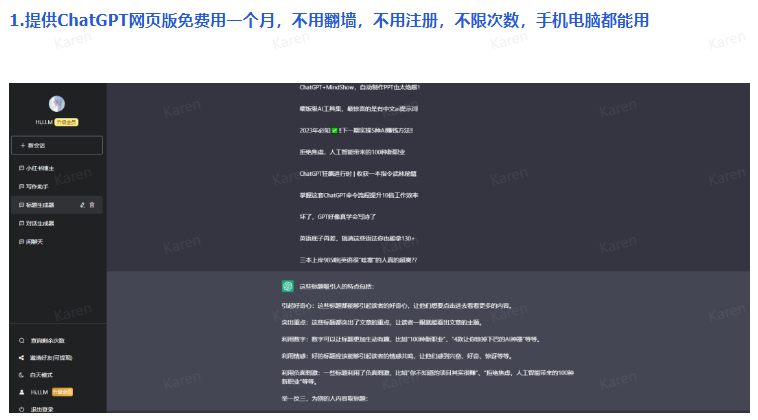Viewport: 758px width, 420px height.
Task: Click the green ChatGPT logo icon
Action: click(288, 286)
